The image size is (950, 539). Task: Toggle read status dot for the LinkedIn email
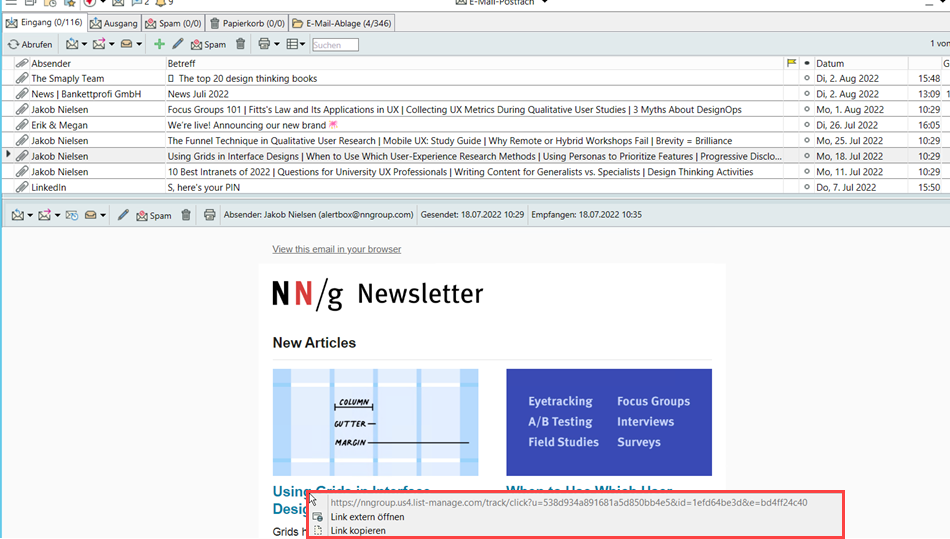click(x=806, y=187)
